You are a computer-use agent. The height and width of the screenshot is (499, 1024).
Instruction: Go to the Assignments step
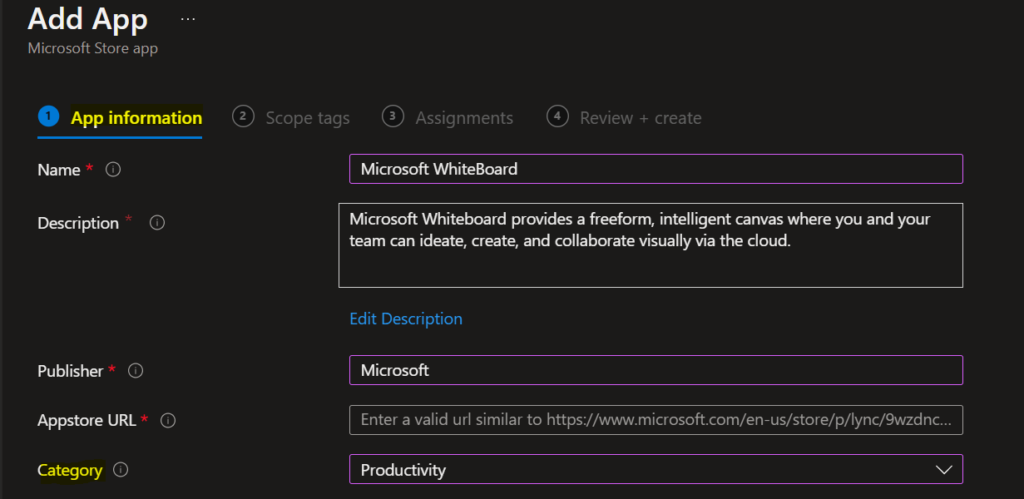(447, 118)
